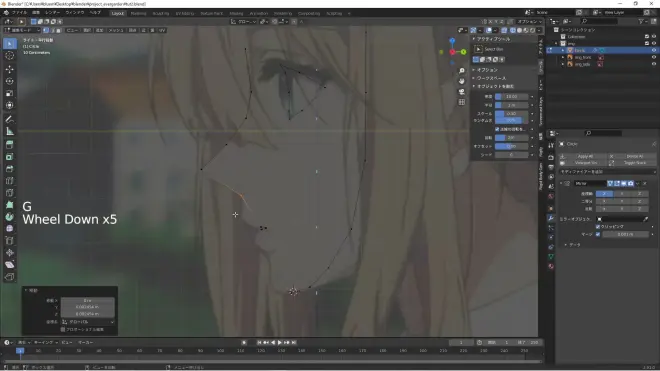Select the Select Box tool

click(x=10, y=44)
